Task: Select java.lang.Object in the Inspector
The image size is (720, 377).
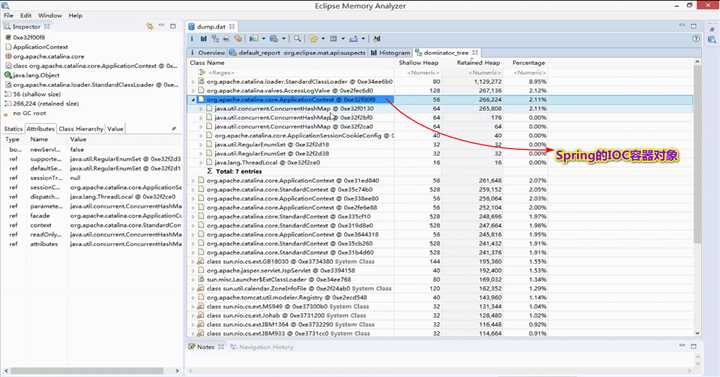Action: 36,75
